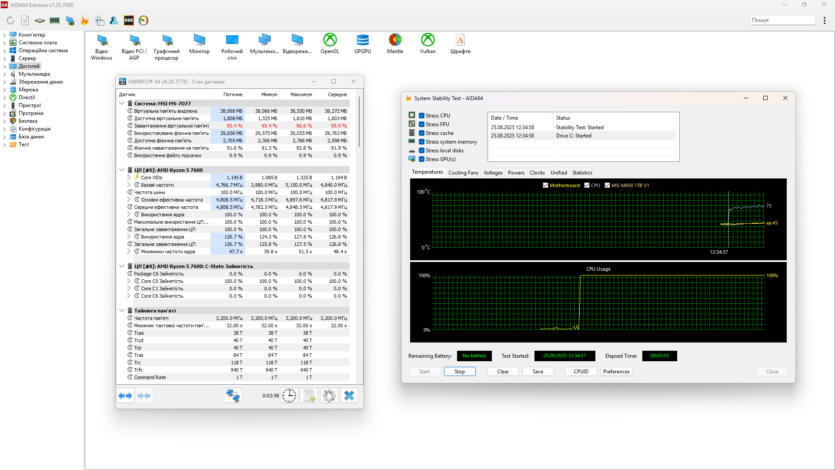The image size is (835, 470).
Task: Switch to Unified tab
Action: pos(559,172)
